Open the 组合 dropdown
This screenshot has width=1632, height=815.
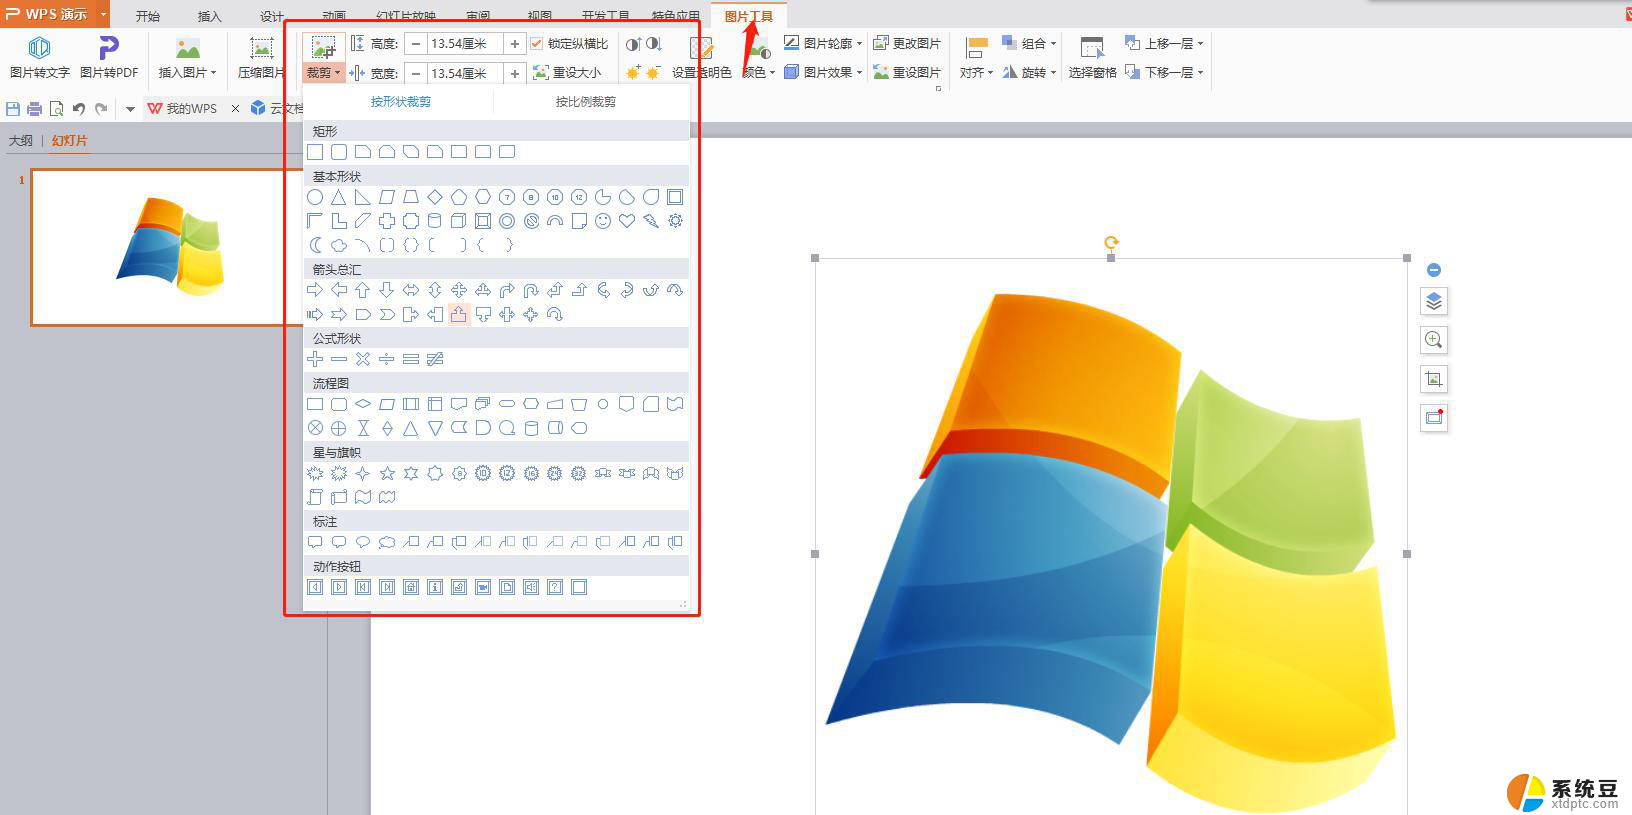click(x=1053, y=43)
